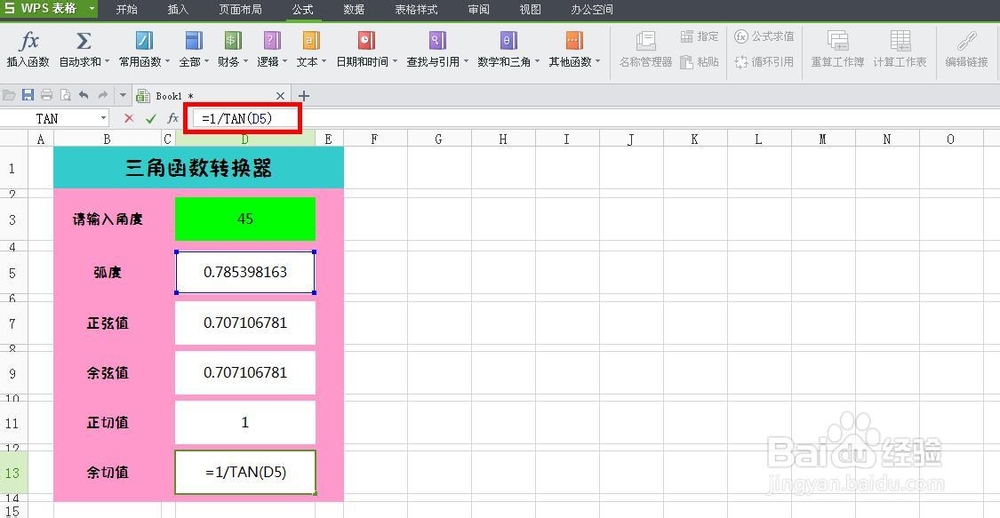Close the Book1 document tab

tap(280, 96)
